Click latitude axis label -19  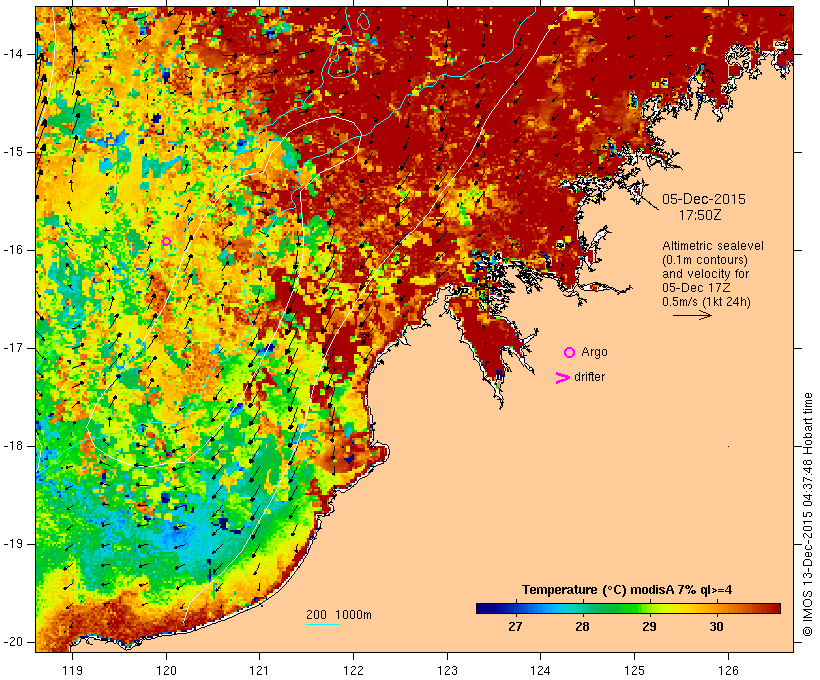13,544
